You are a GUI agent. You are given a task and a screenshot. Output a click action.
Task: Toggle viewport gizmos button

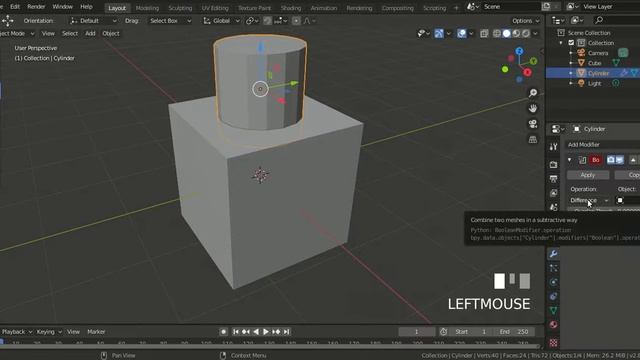439,33
